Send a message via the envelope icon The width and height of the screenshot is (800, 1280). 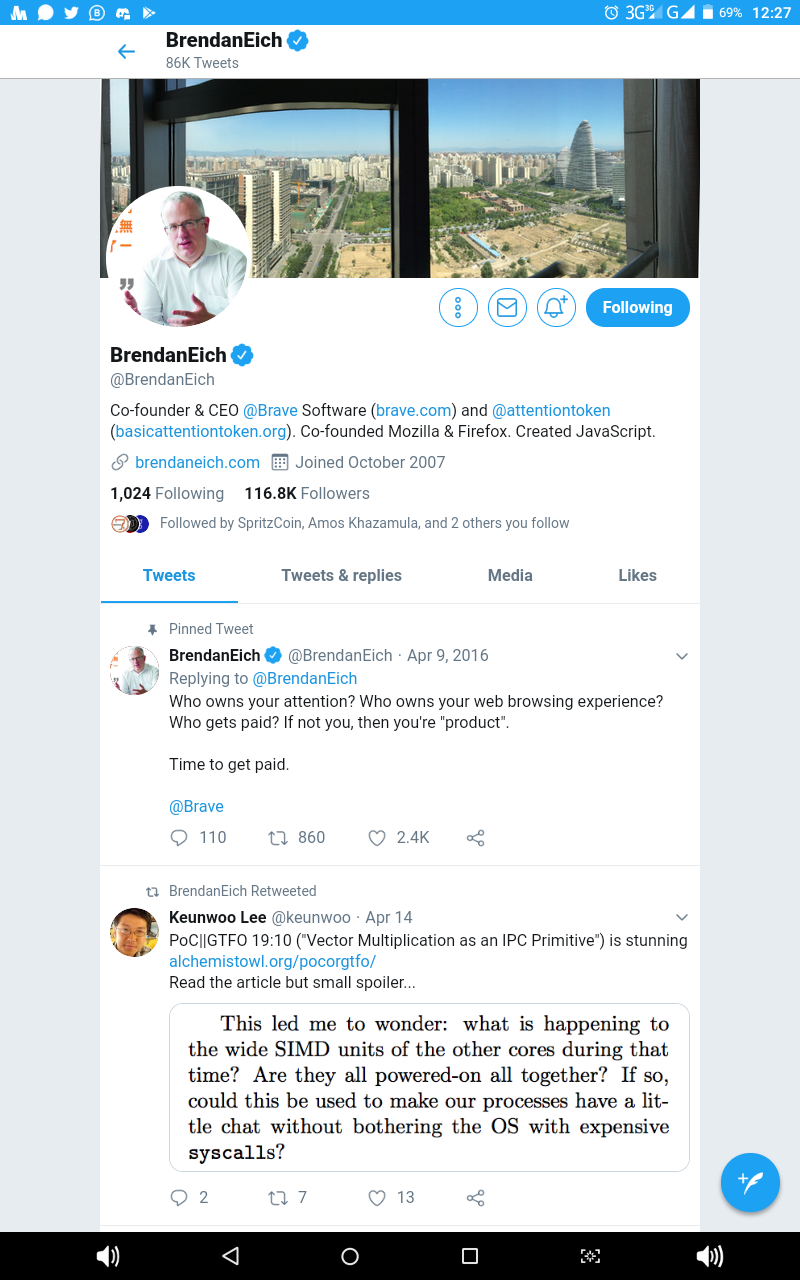click(x=507, y=307)
